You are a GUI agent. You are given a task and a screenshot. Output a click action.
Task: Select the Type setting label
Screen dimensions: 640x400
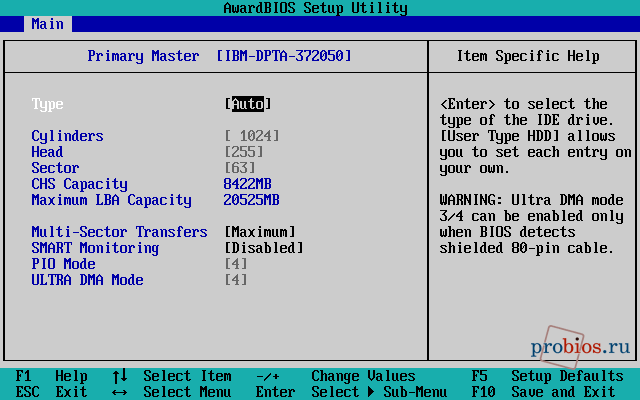[47, 104]
